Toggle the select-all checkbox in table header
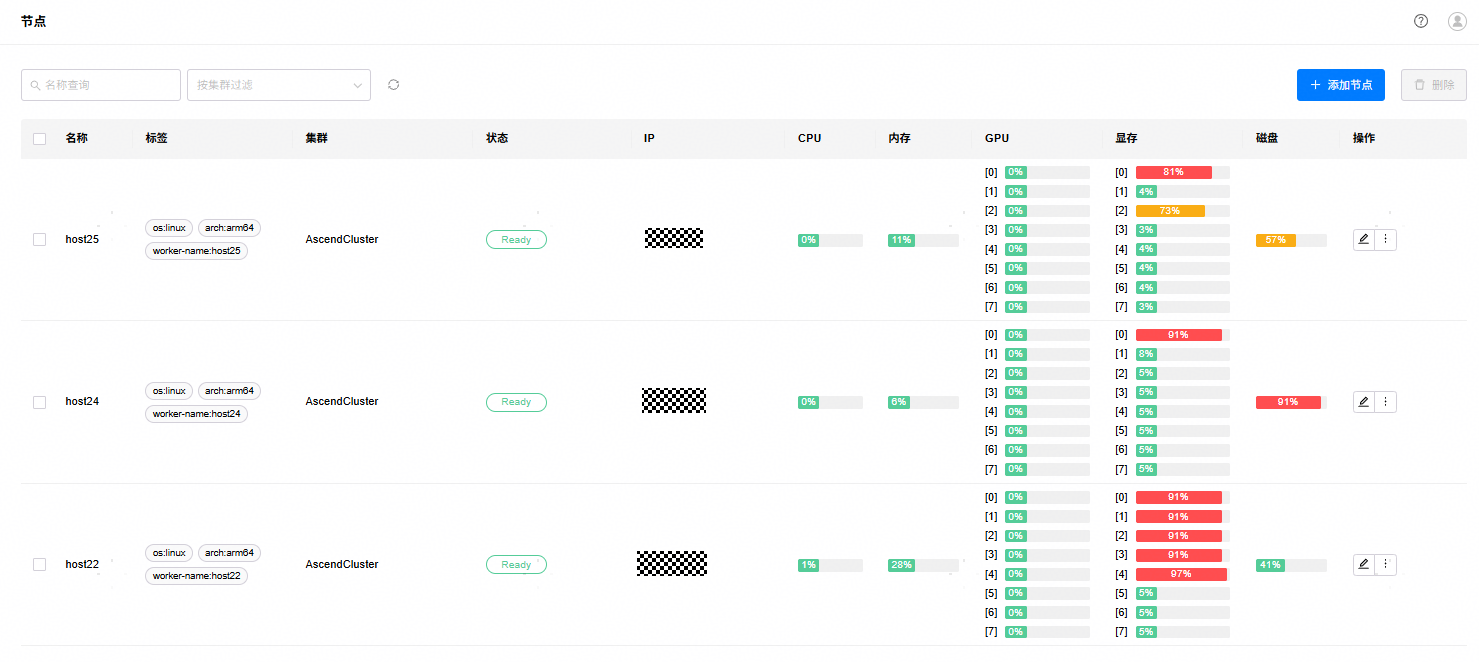 (x=40, y=139)
